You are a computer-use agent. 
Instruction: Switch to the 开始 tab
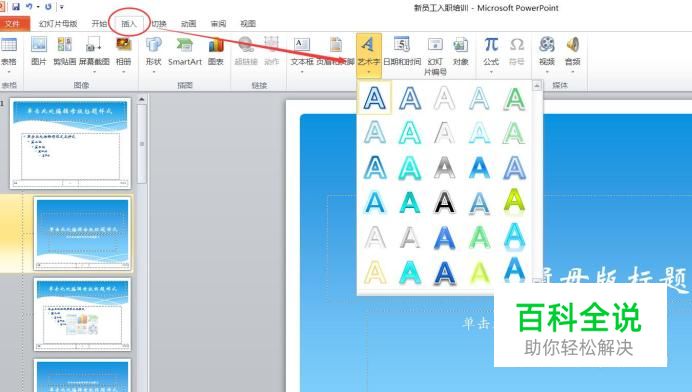99,24
